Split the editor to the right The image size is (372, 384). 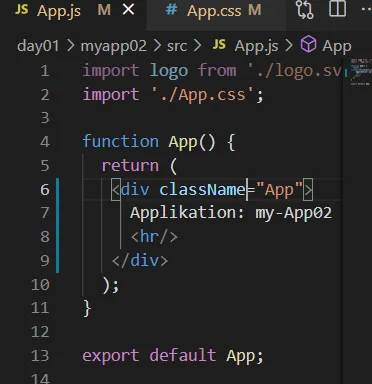pos(337,9)
